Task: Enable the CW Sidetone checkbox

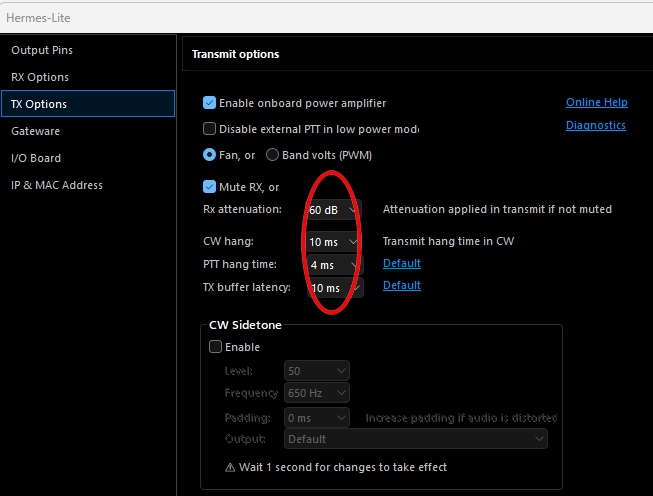Action: coord(216,347)
